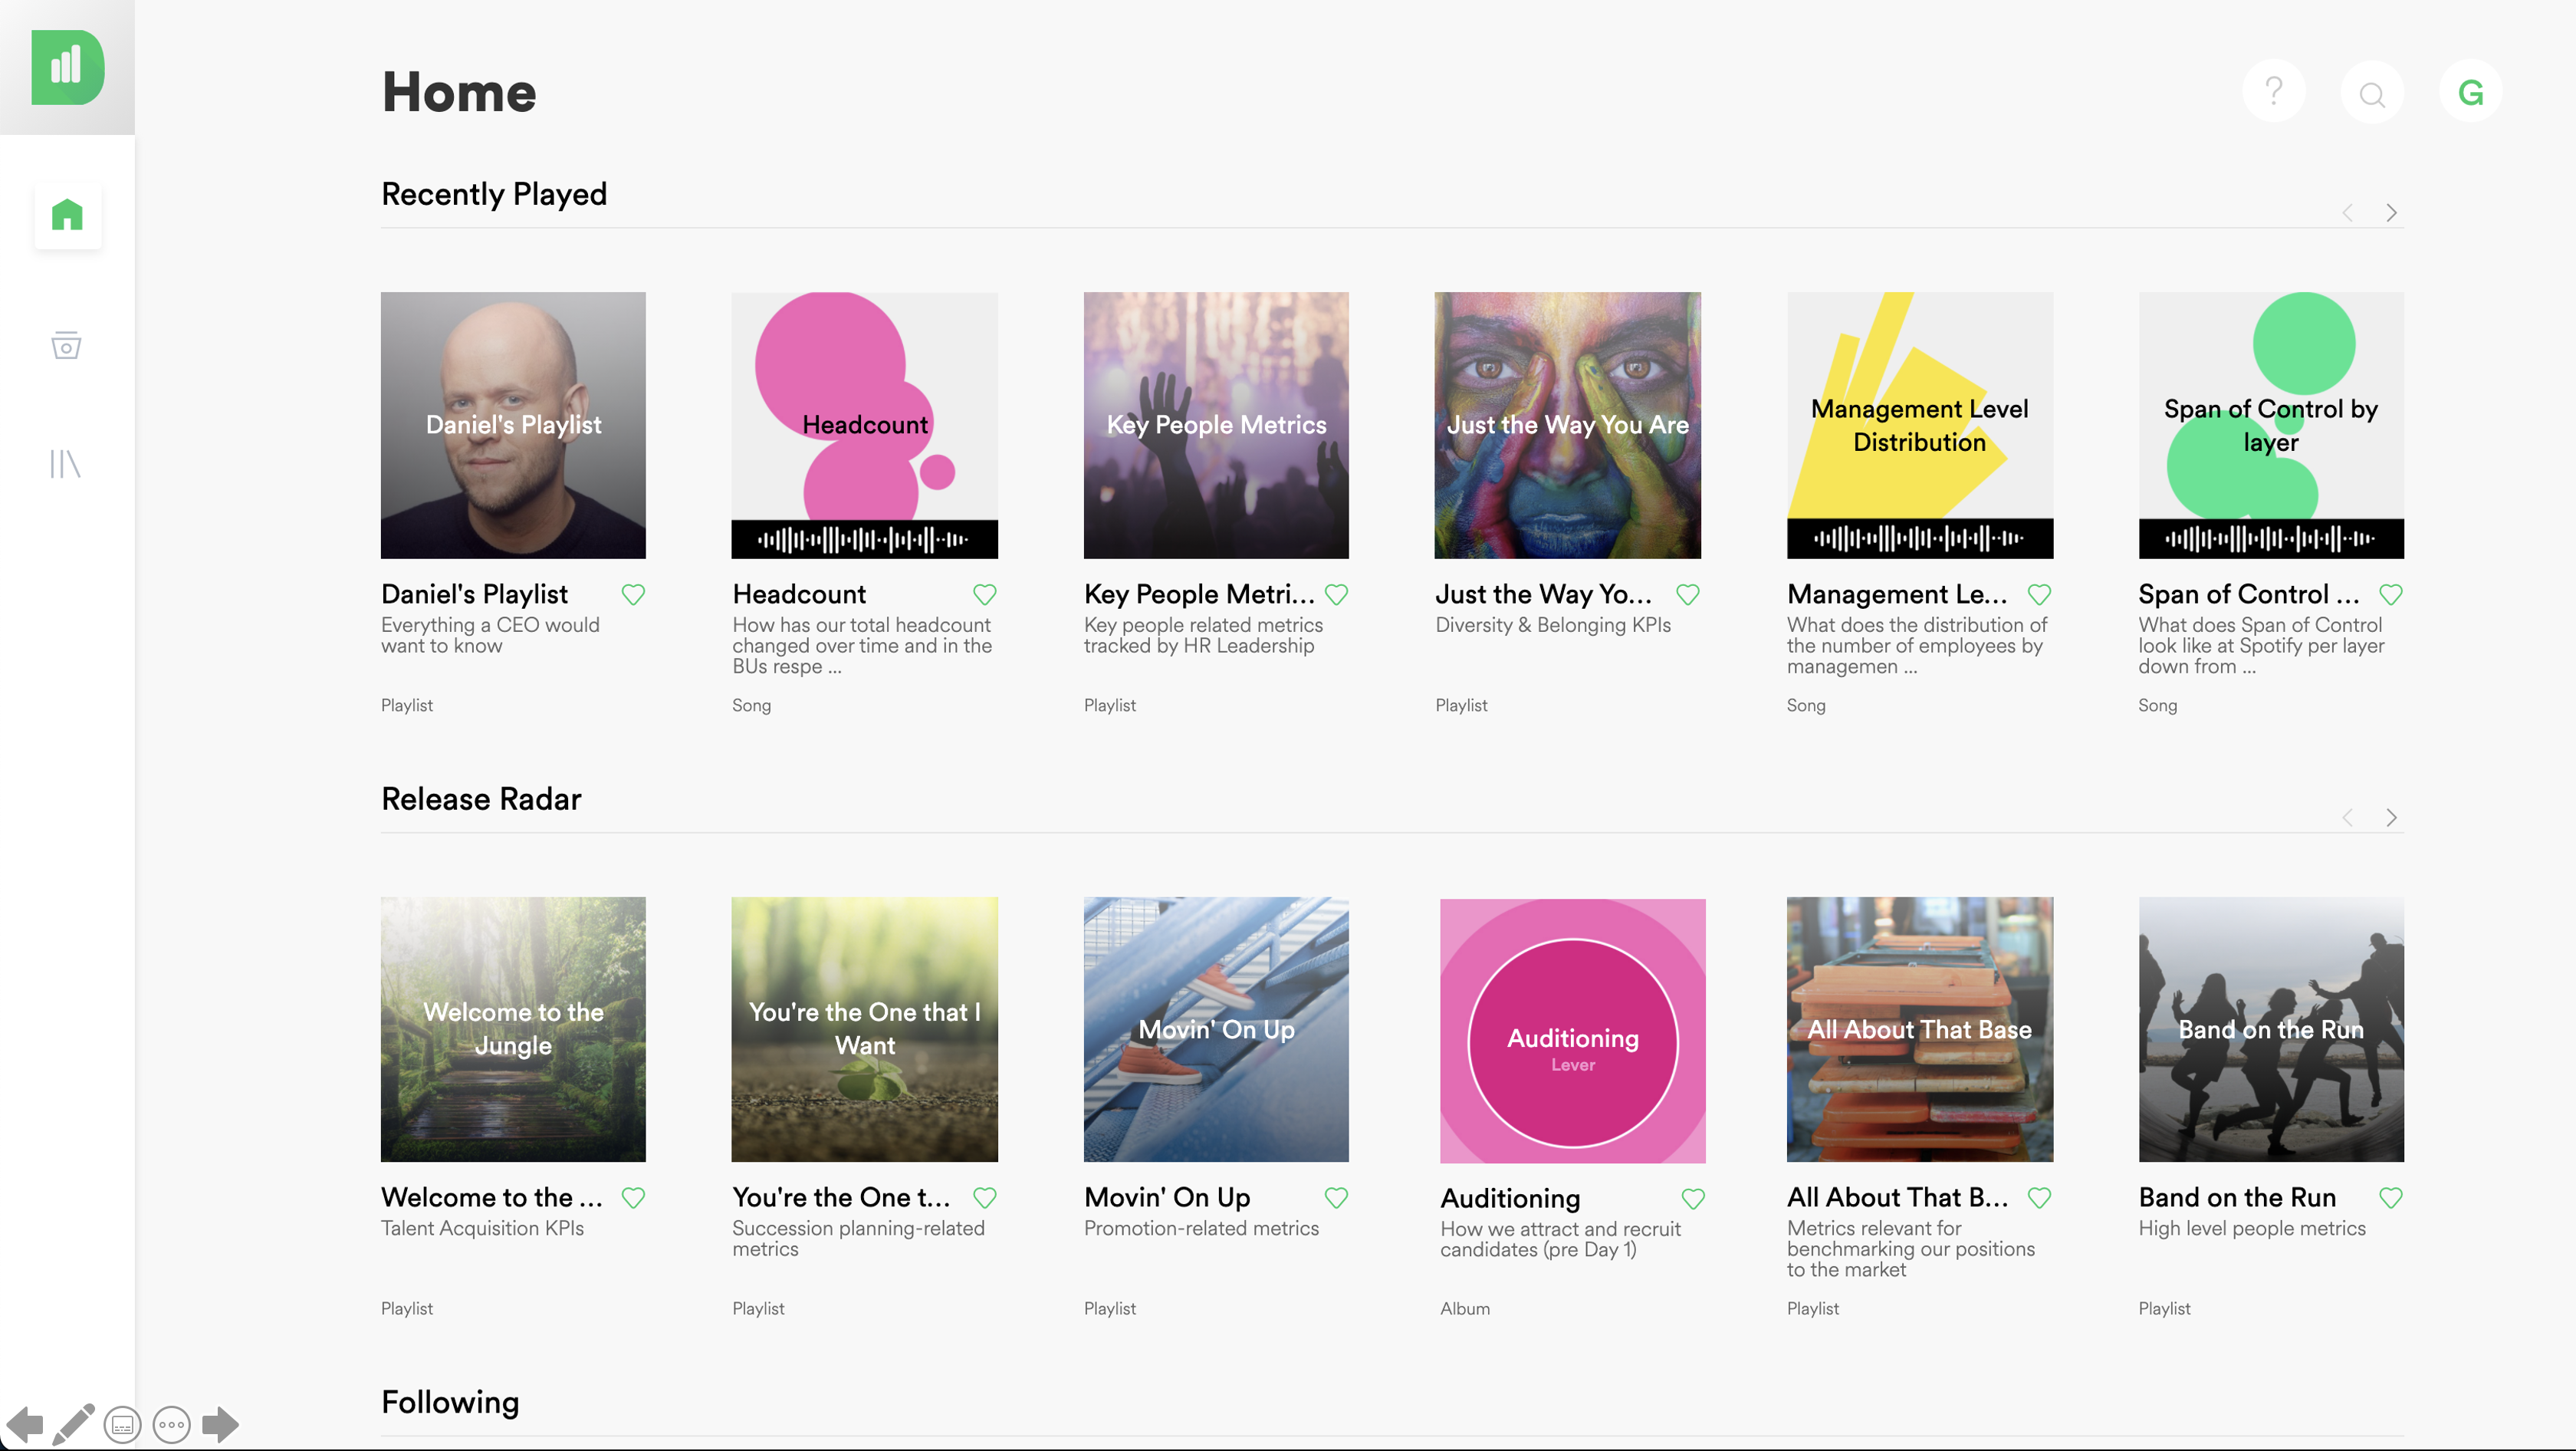Open more options ellipsis circle
Screen dimensions: 2576x1451
[172, 1425]
